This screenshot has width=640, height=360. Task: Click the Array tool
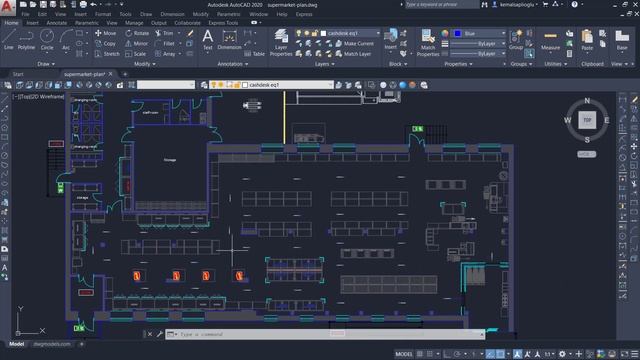click(165, 53)
